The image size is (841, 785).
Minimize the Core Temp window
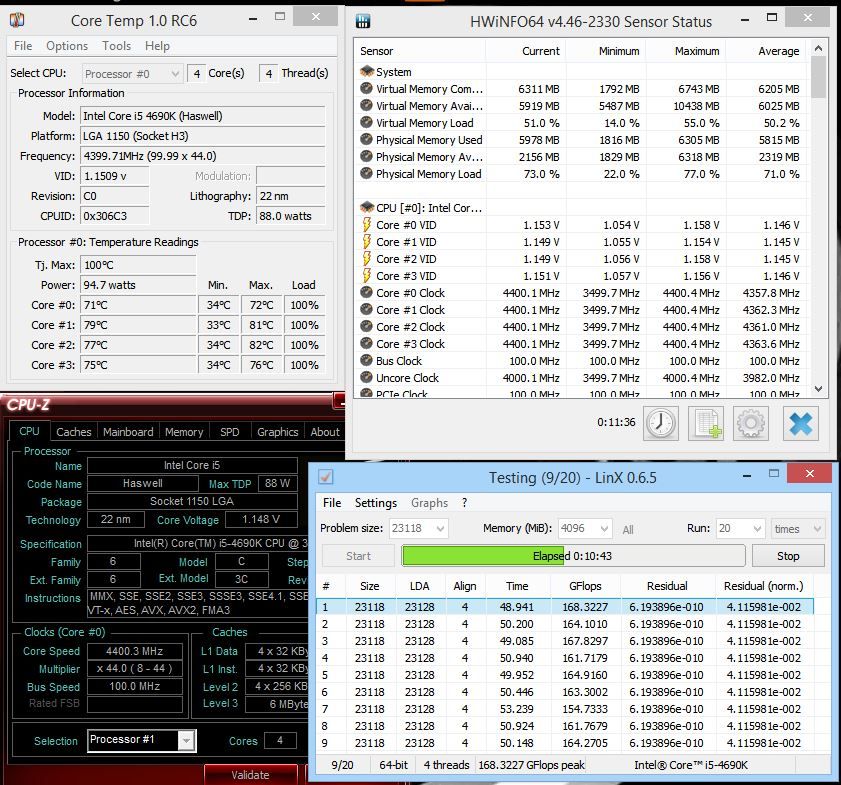tap(253, 19)
